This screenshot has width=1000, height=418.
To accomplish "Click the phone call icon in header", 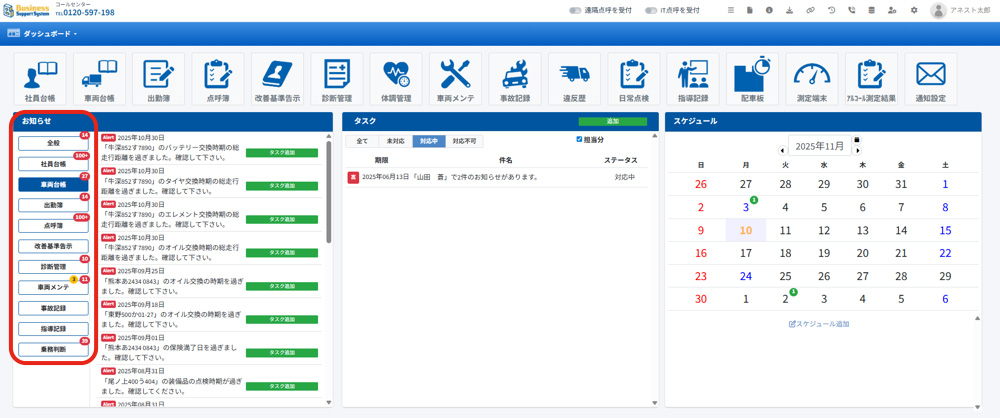I will click(851, 10).
